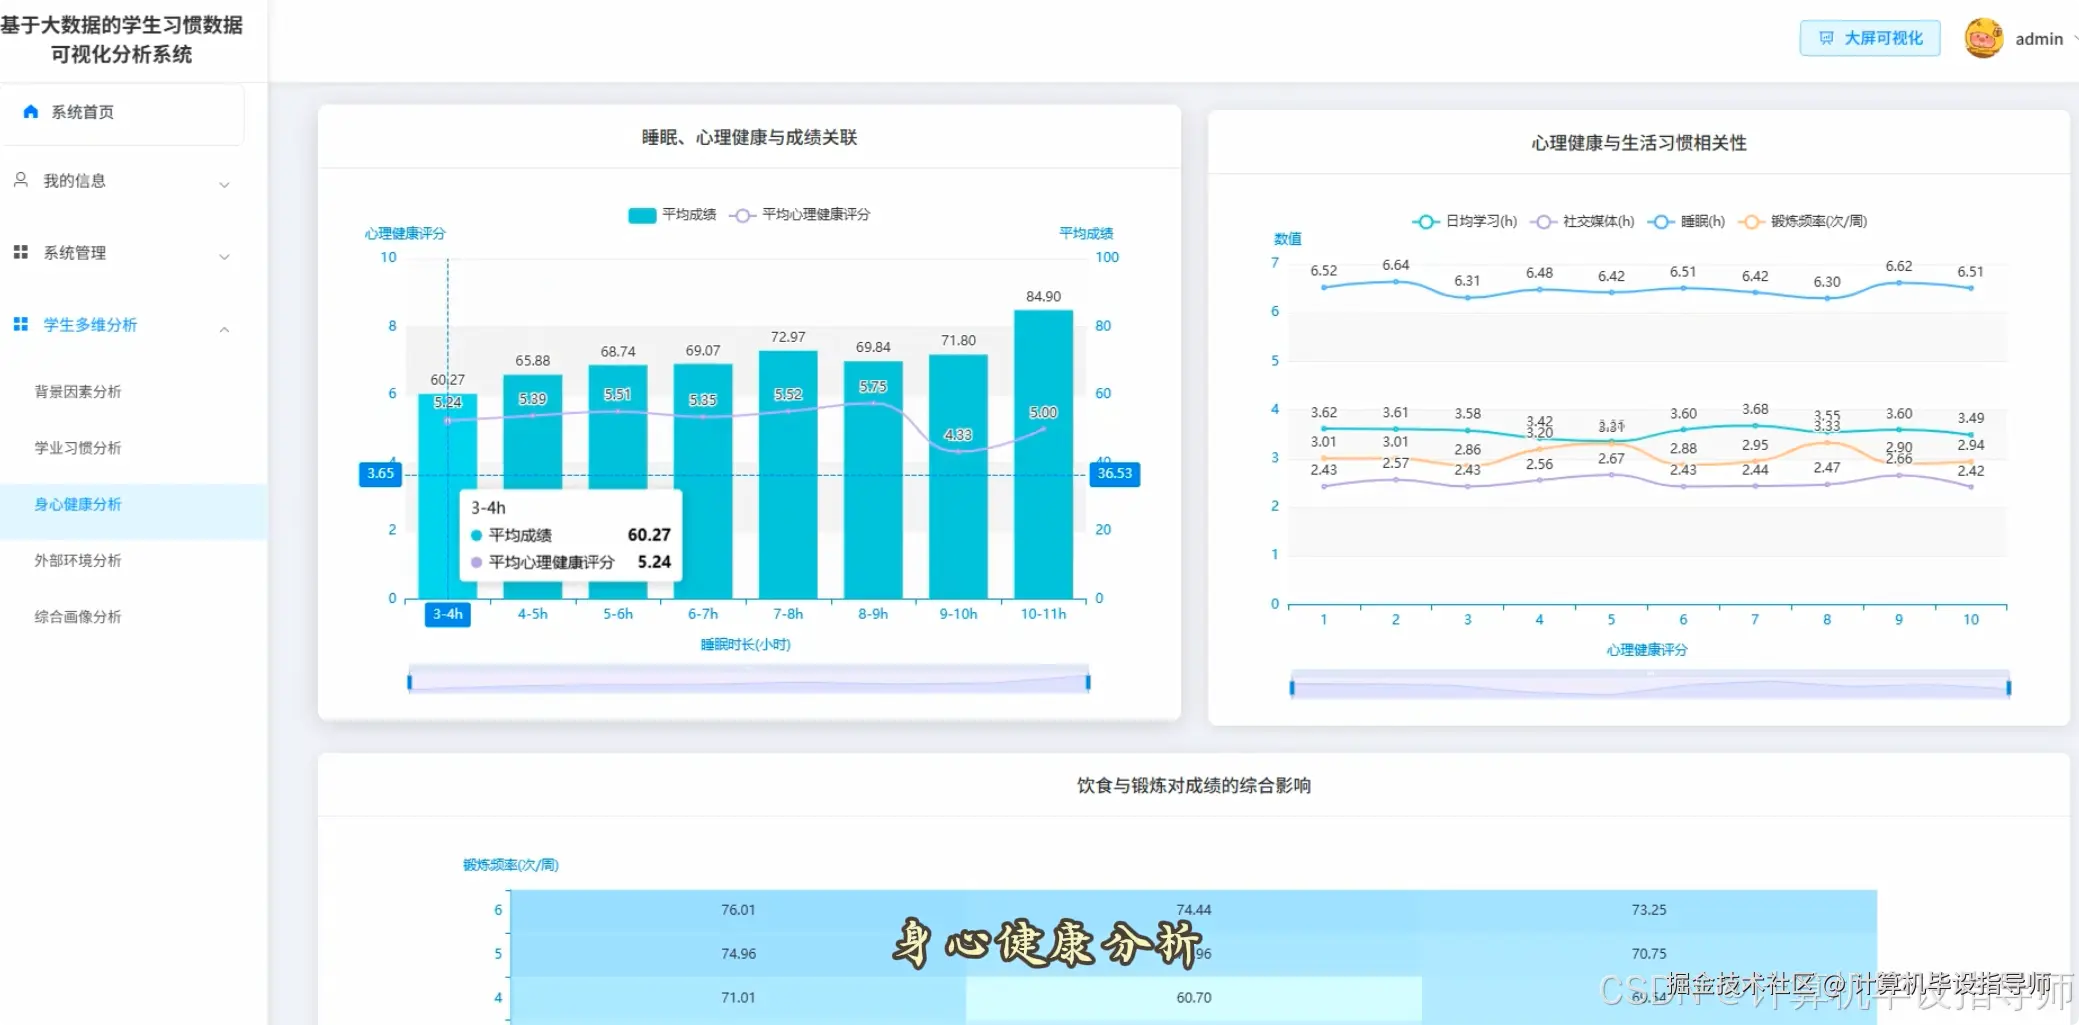This screenshot has height=1025, width=2079.
Task: Toggle 睡眠(h) legend series
Action: [x=1686, y=221]
